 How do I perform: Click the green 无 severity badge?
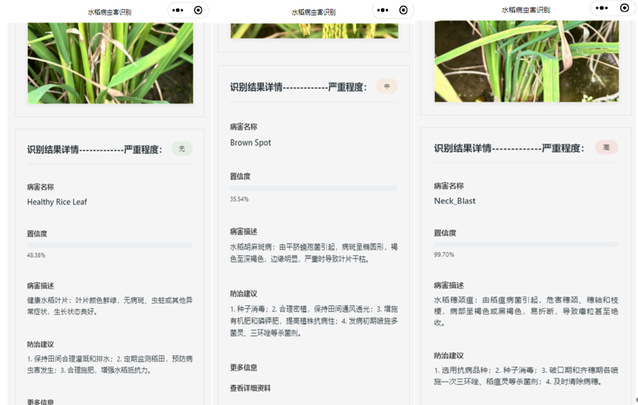pyautogui.click(x=181, y=149)
